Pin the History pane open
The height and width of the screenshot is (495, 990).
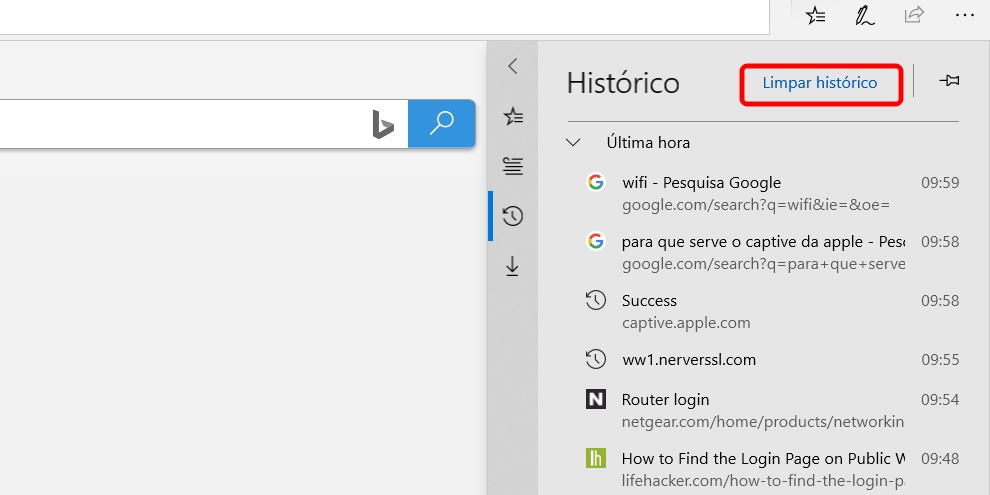[949, 81]
